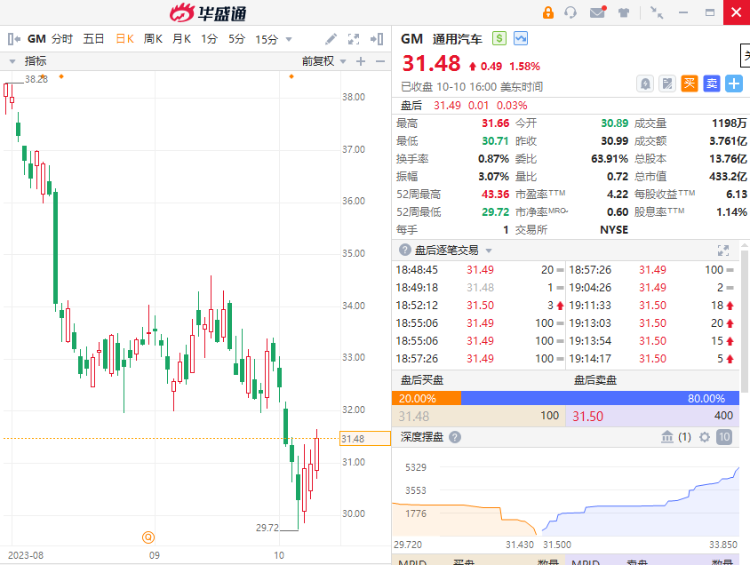Image resolution: width=750 pixels, height=565 pixels.
Task: Click the blue 卖 sell button
Action: [712, 84]
